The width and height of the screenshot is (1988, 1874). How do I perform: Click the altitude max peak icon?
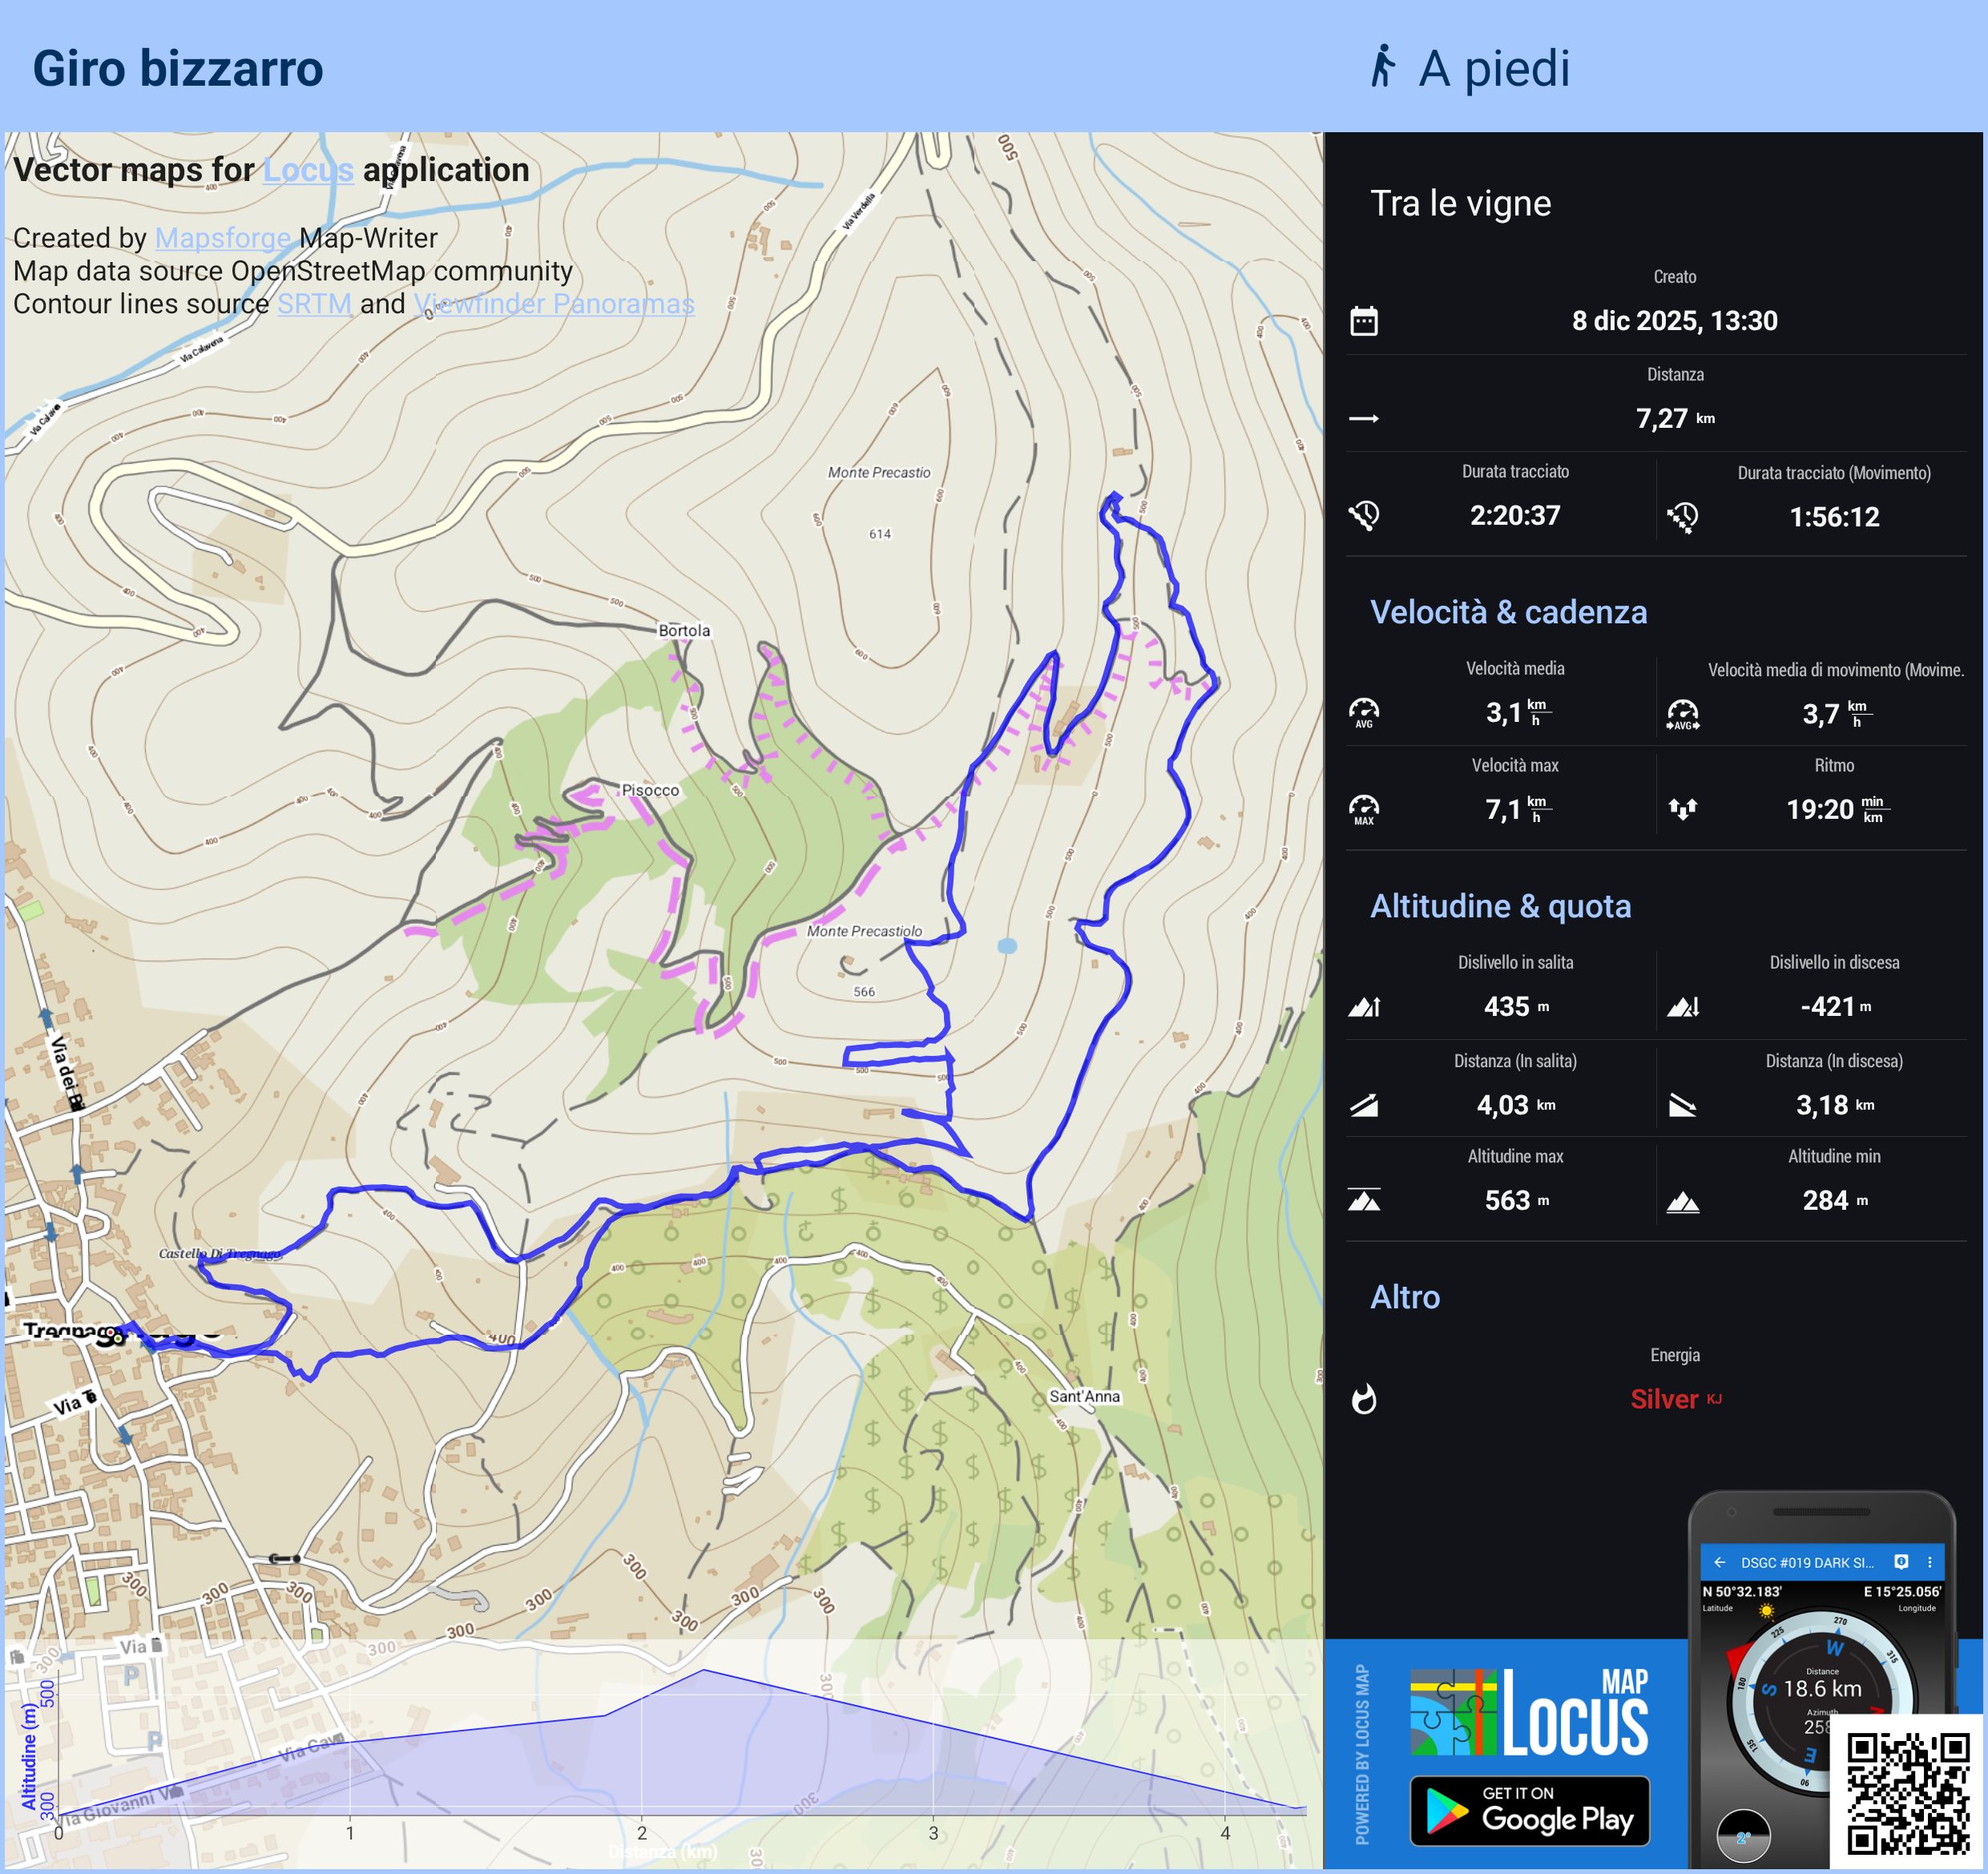1364,1200
